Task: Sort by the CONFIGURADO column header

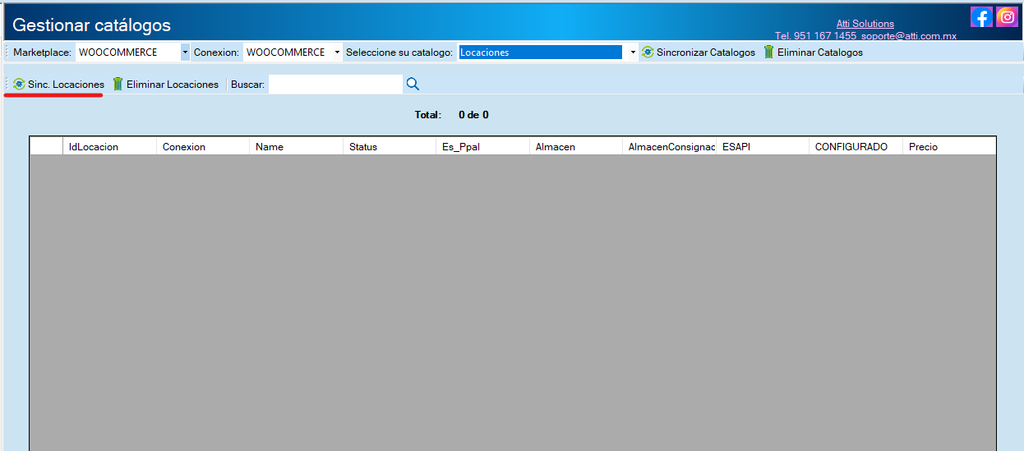Action: click(856, 147)
